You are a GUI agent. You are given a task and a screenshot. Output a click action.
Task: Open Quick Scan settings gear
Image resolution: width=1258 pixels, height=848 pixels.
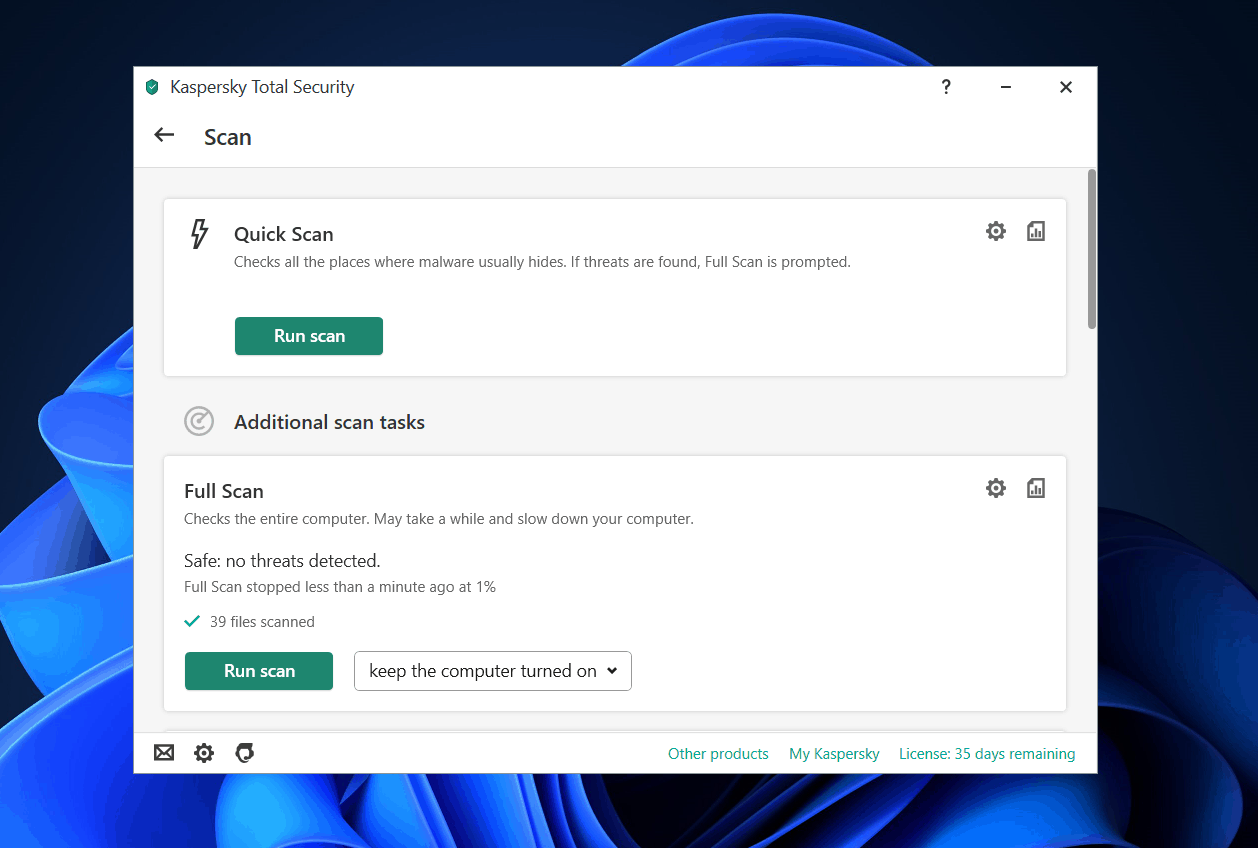pos(995,232)
